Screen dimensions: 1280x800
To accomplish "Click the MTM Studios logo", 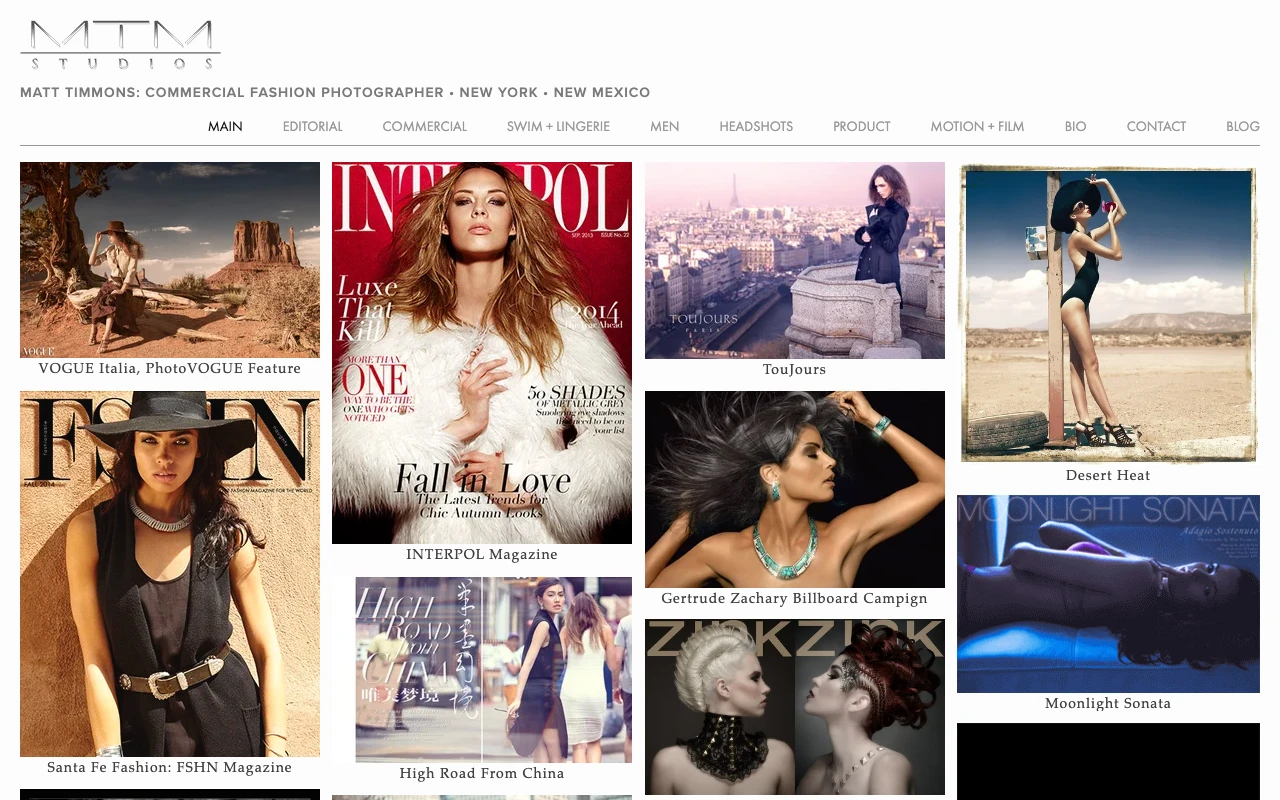I will pos(120,45).
